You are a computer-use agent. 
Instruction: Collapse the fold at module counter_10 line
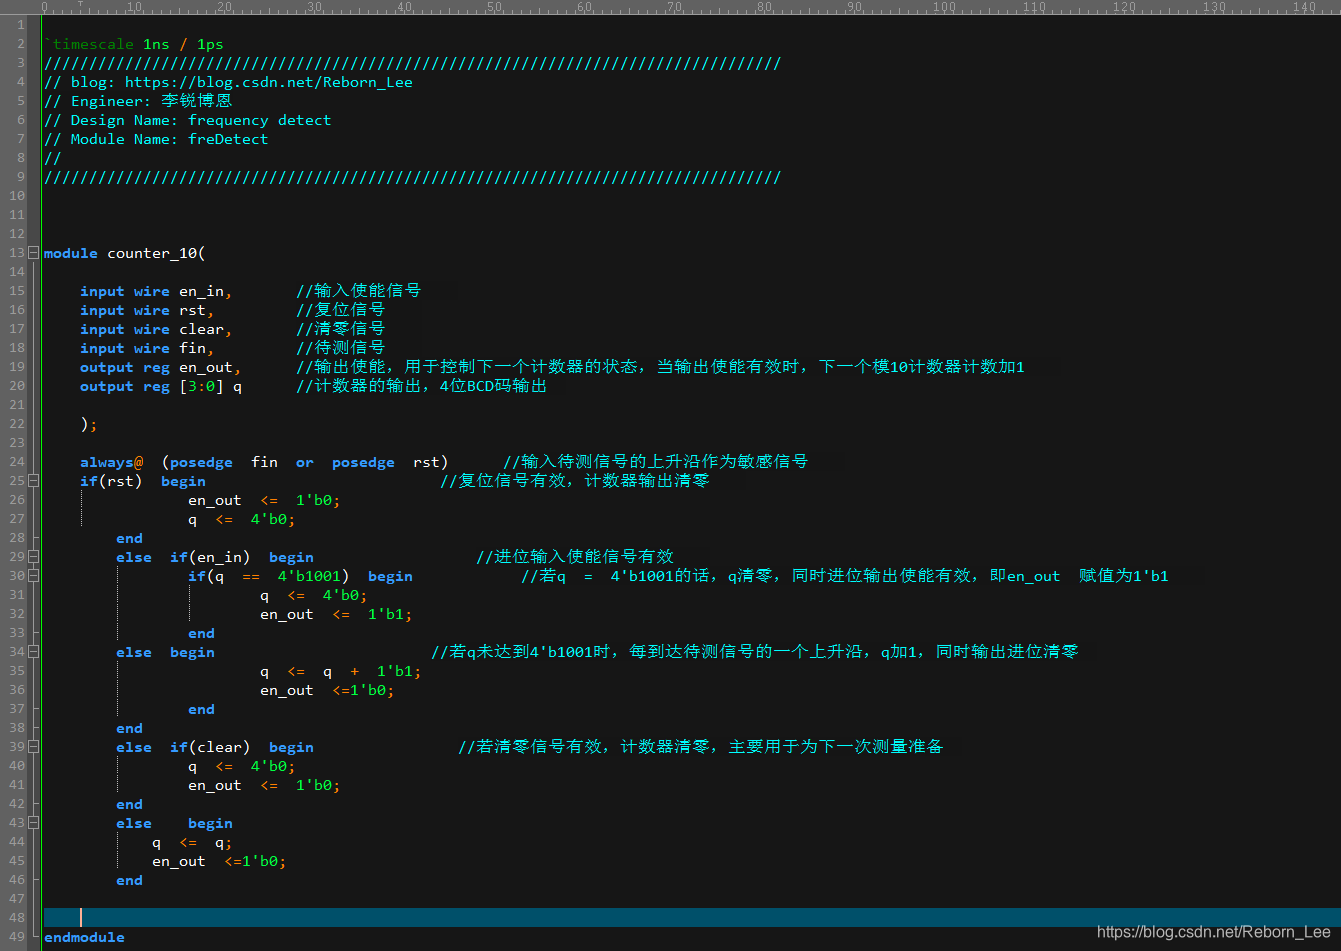point(34,253)
